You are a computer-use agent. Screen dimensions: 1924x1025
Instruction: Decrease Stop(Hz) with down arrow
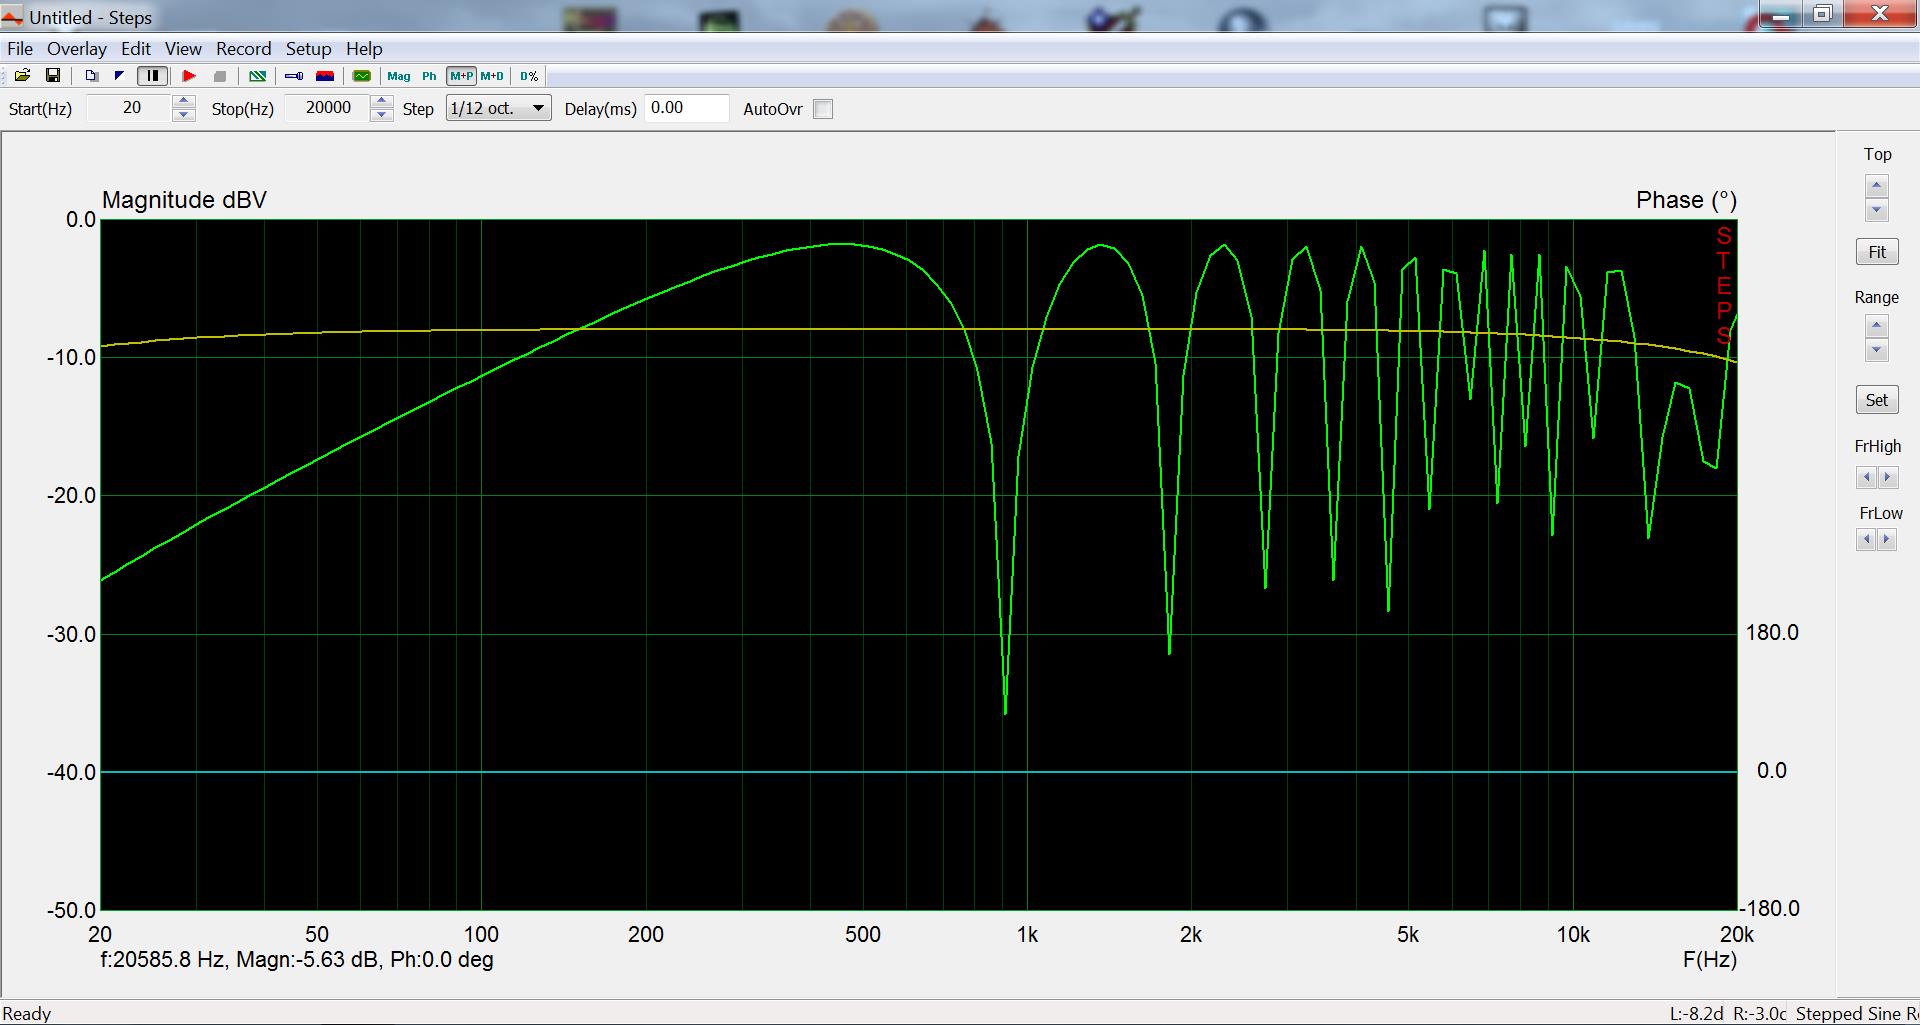(382, 115)
